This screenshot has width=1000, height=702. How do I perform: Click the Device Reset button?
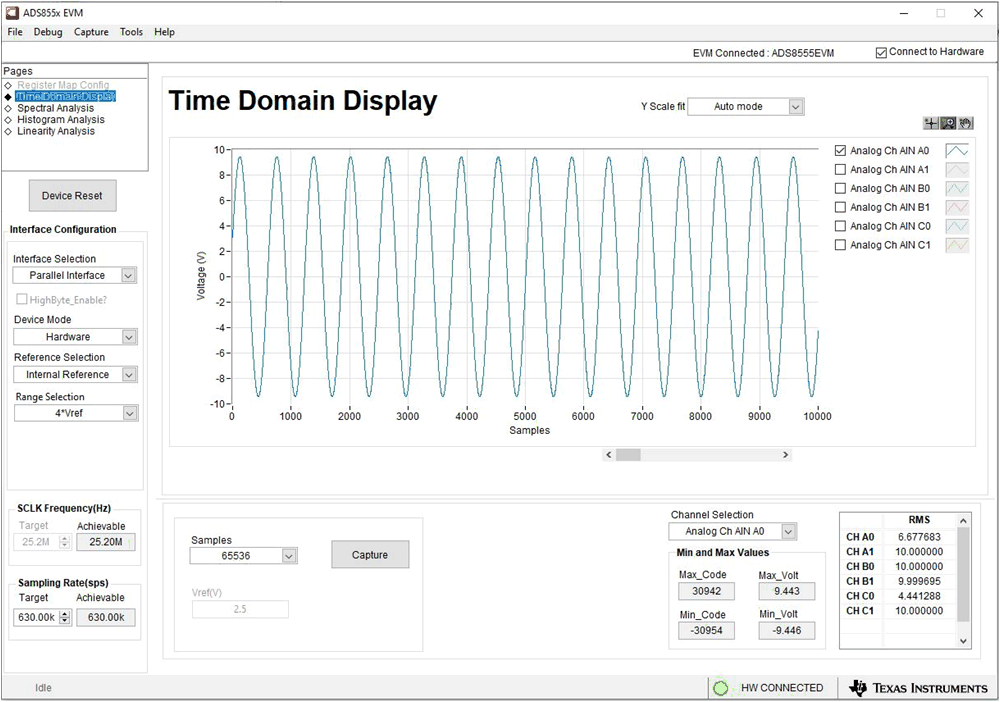coord(72,196)
